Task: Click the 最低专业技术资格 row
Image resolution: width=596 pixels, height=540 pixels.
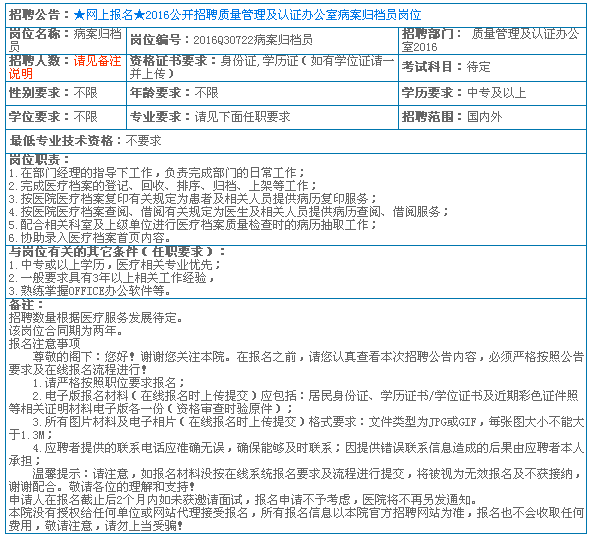Action: point(296,141)
